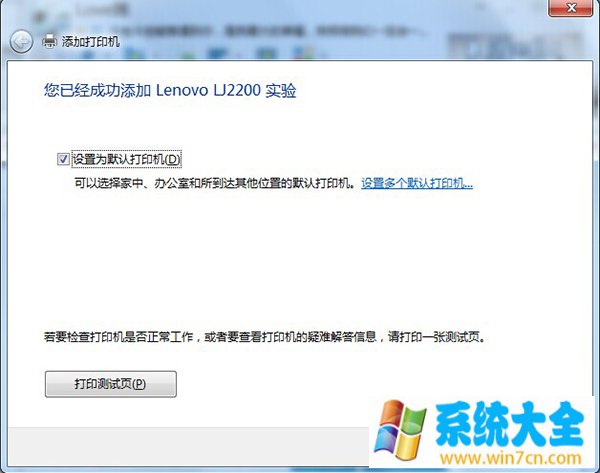600x473 pixels.
Task: Click the gray footer bar of the dialog
Action: (188, 447)
